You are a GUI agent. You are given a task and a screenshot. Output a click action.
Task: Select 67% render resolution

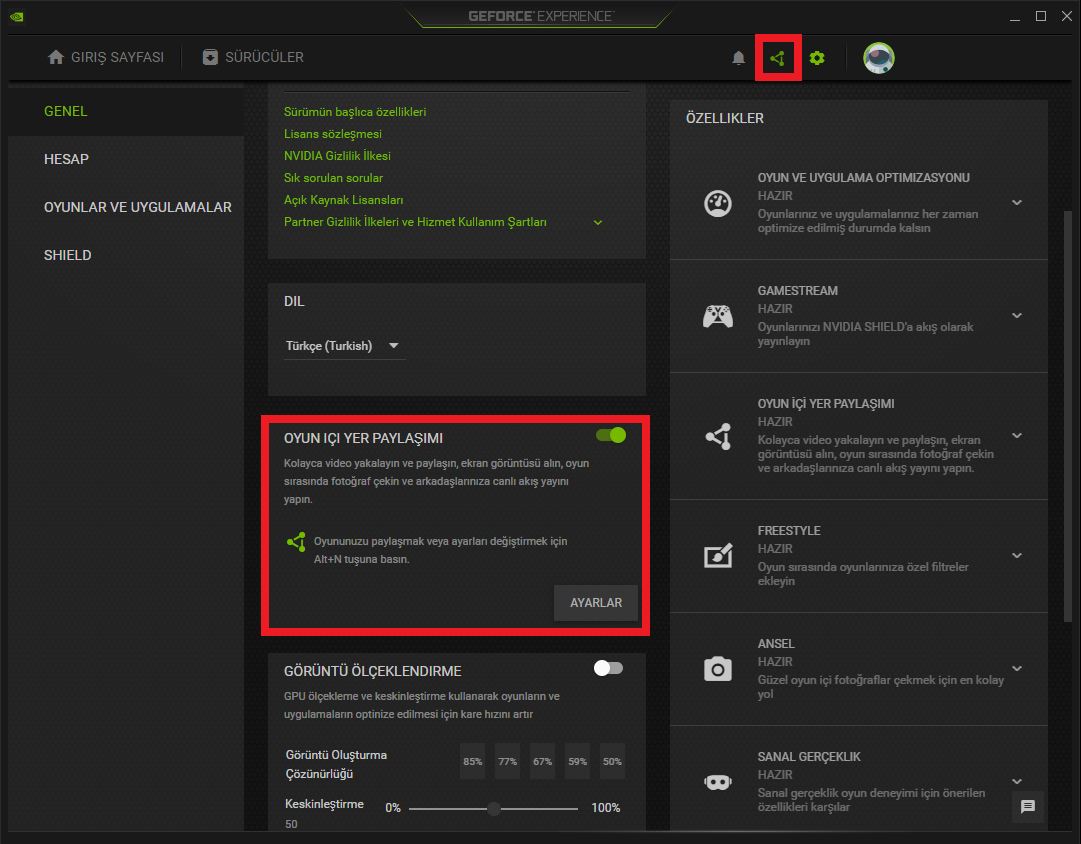[543, 761]
